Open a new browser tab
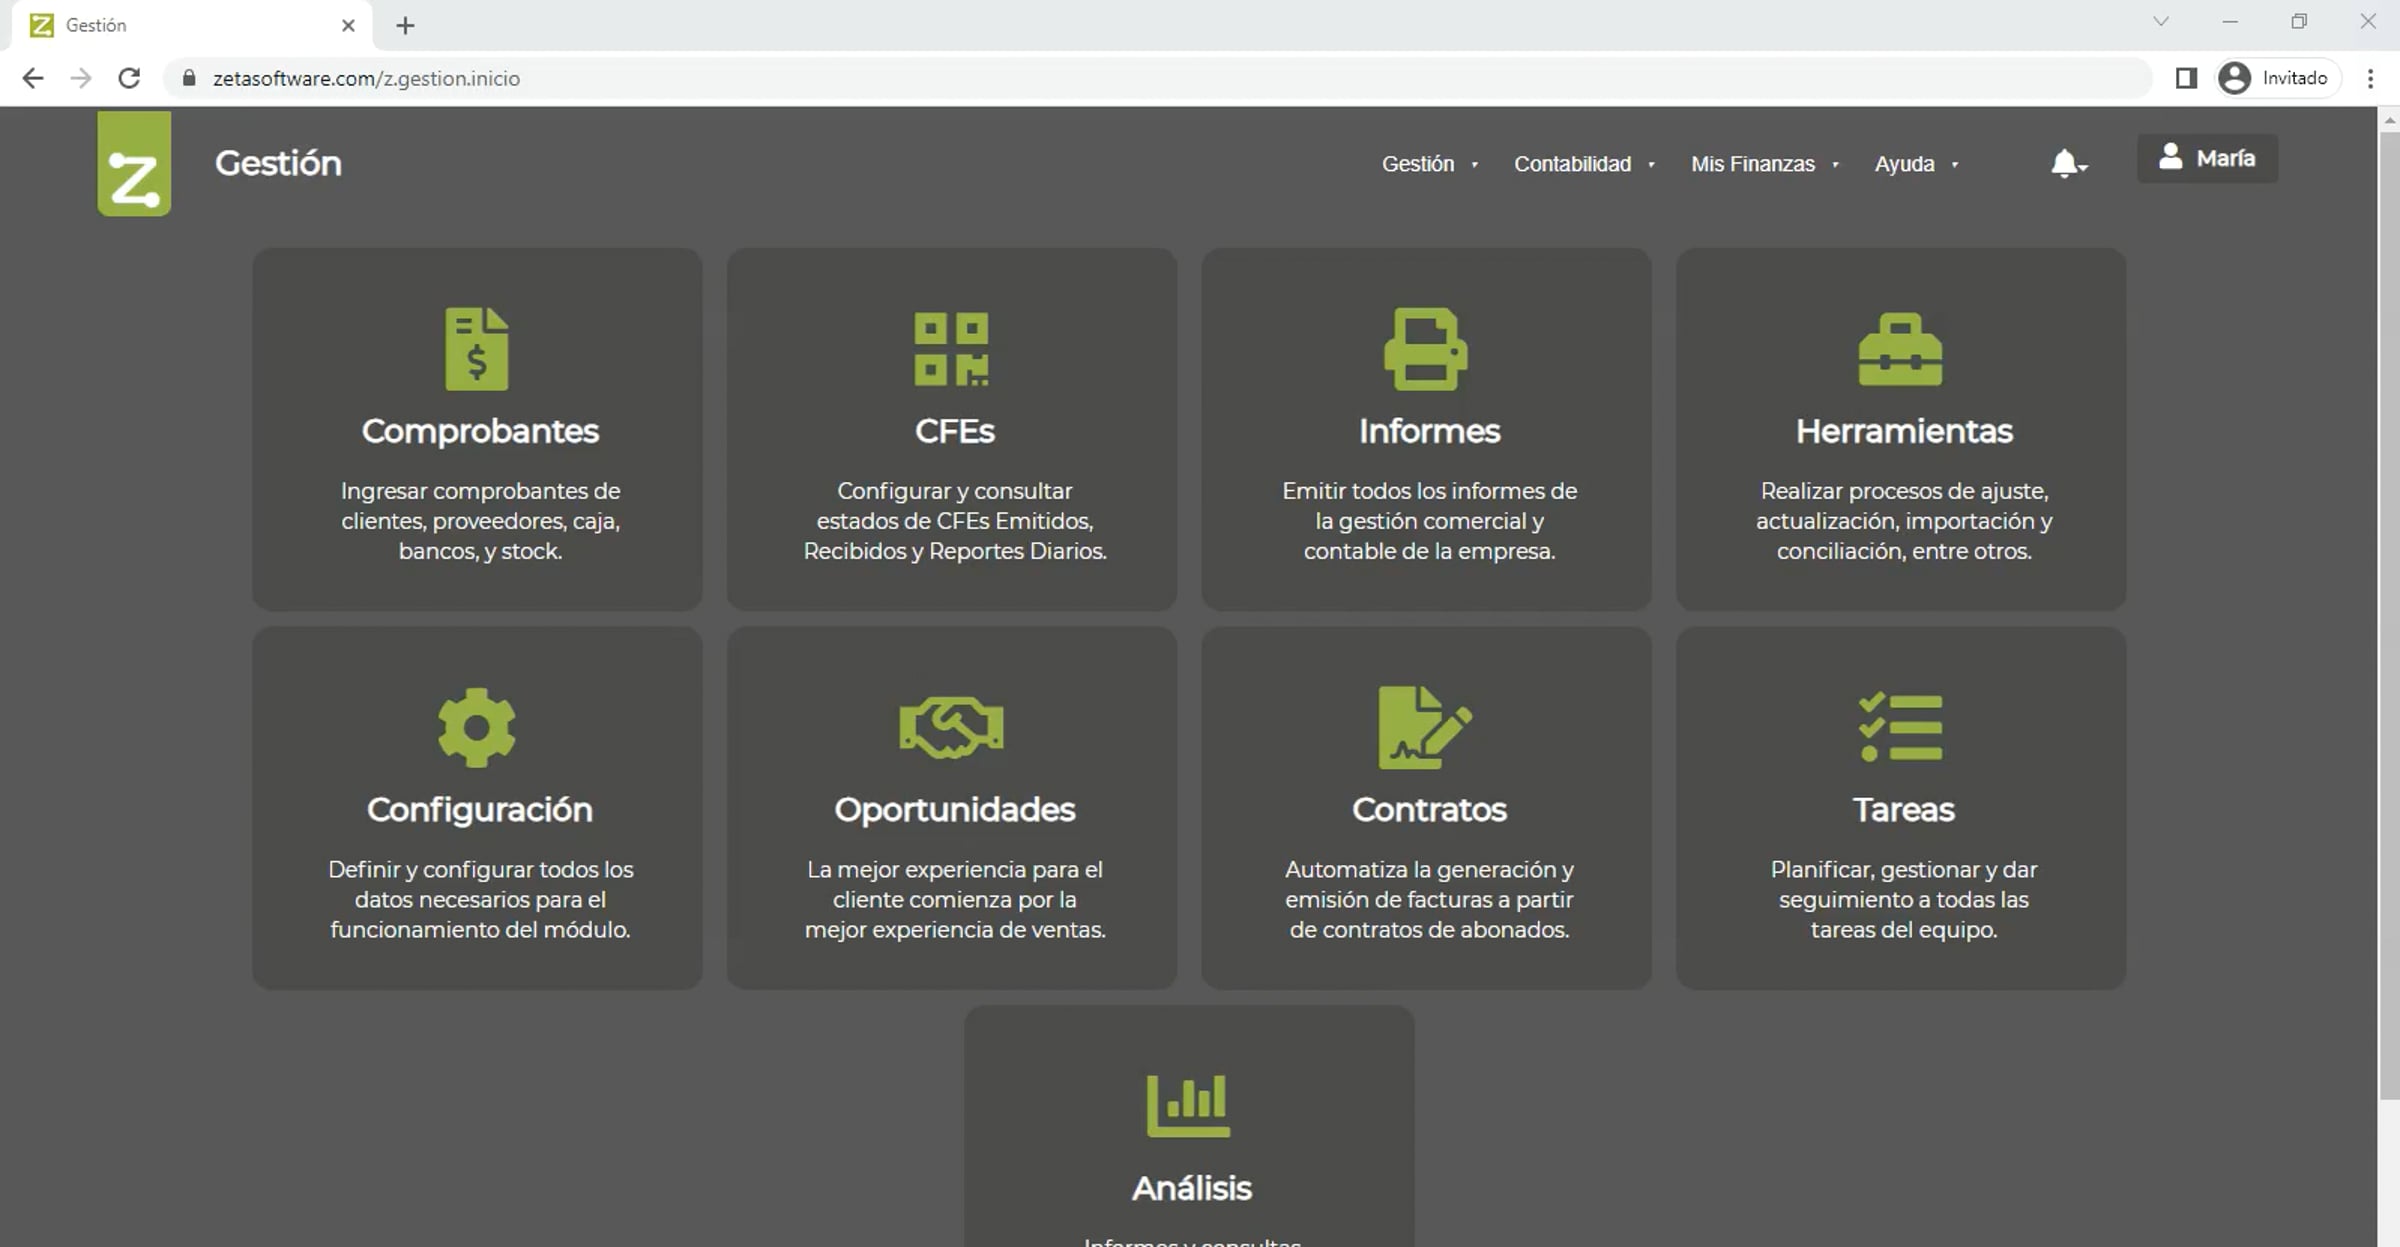This screenshot has height=1247, width=2400. click(x=405, y=26)
